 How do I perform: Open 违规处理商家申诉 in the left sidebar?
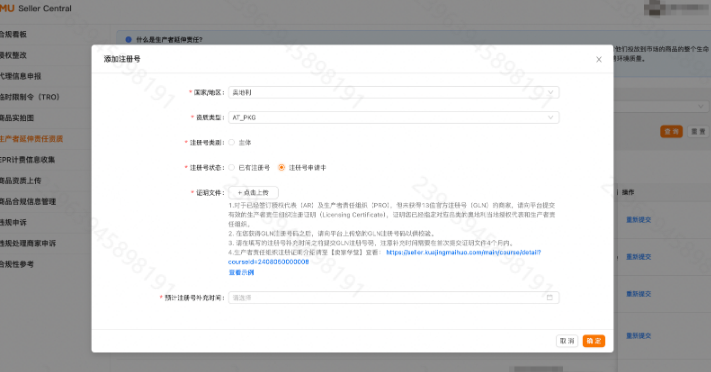point(28,243)
